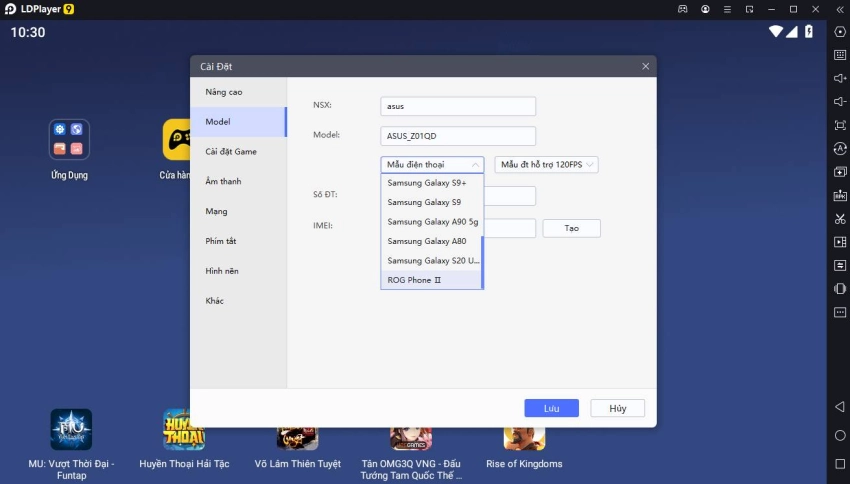The image size is (850, 484).
Task: Open the shared folder transfer icon
Action: pos(840,266)
